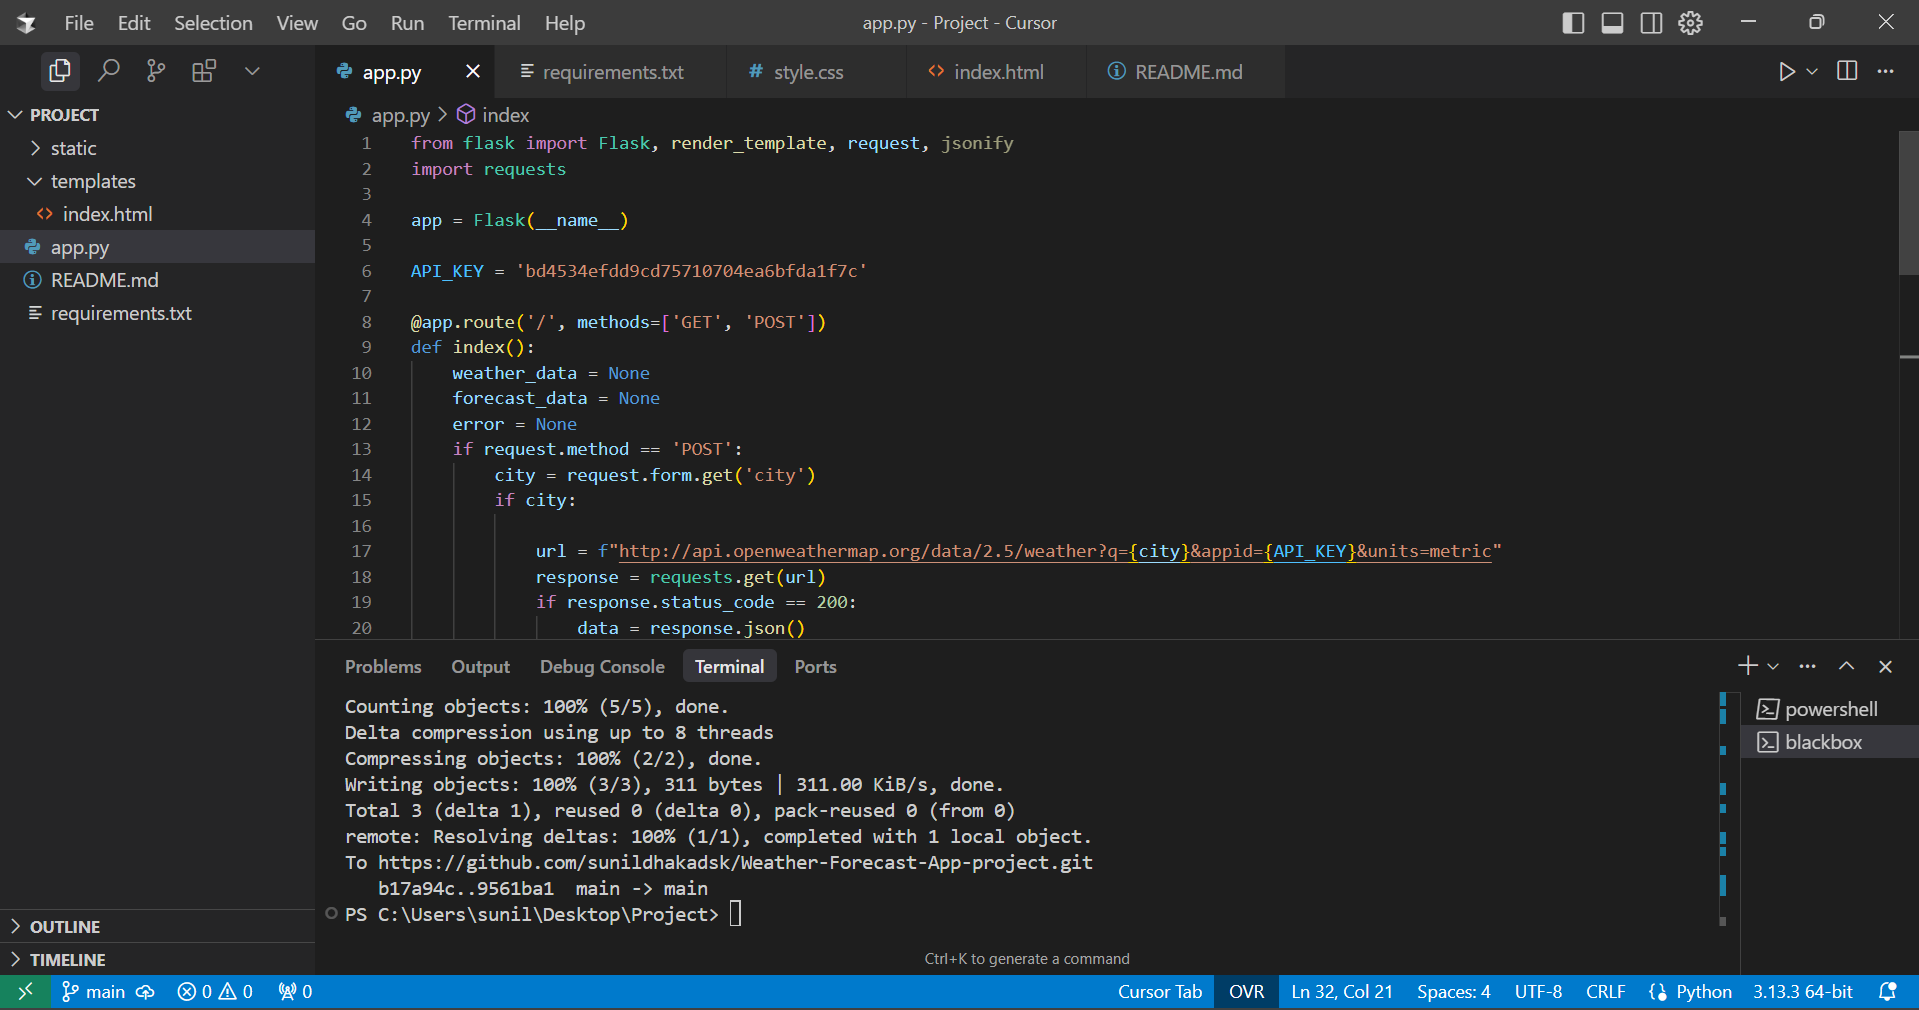
Task: Toggle the secondary sidebar layout button
Action: pos(1651,23)
